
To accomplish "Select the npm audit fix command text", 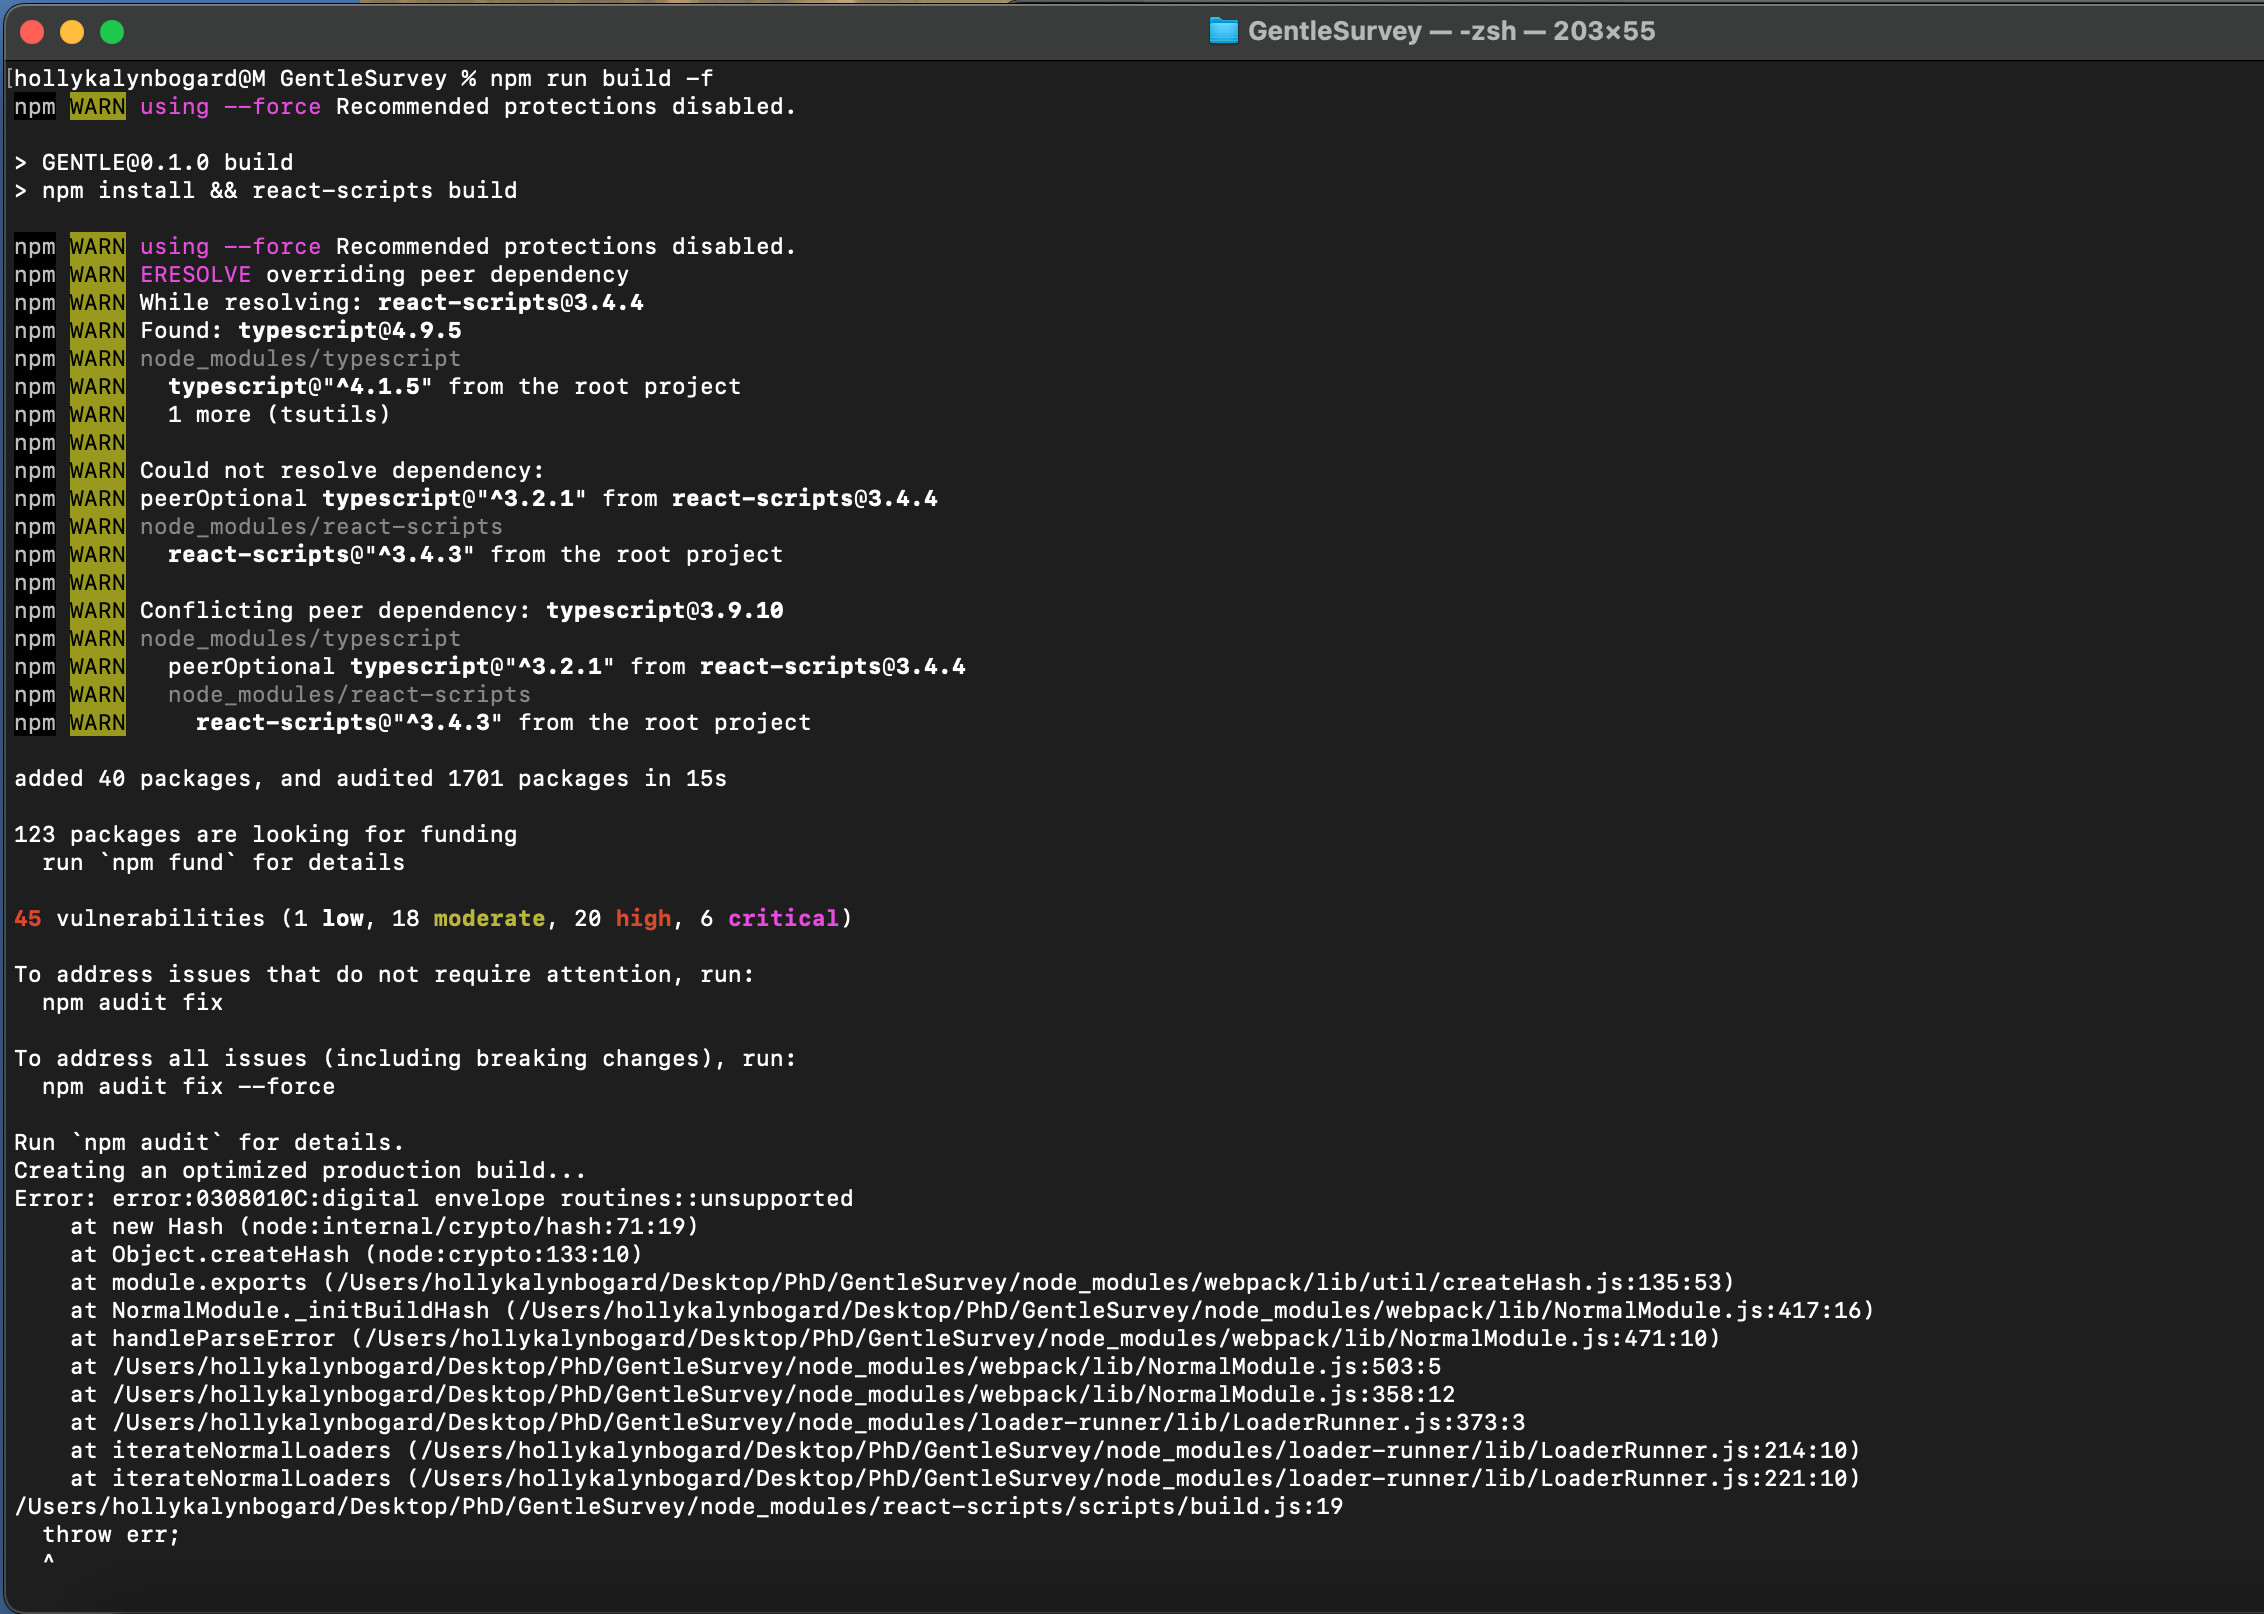I will coord(132,1002).
